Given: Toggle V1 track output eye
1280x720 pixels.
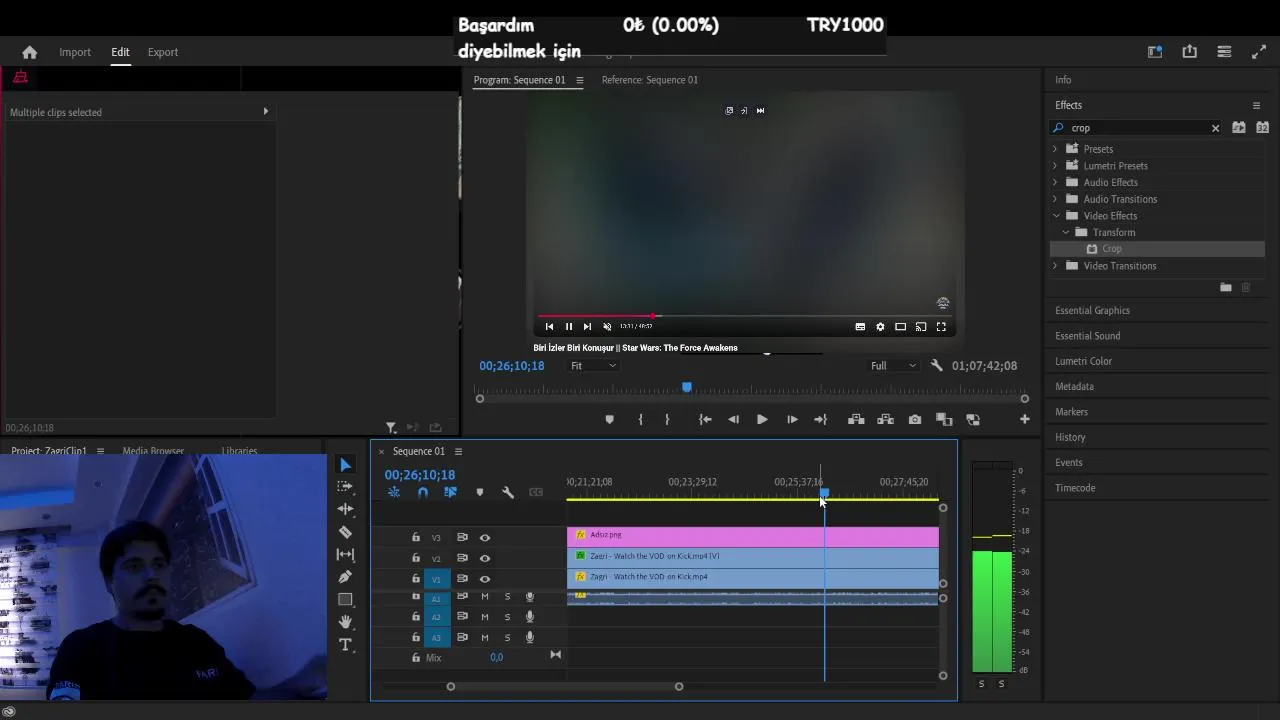Looking at the screenshot, I should 485,579.
